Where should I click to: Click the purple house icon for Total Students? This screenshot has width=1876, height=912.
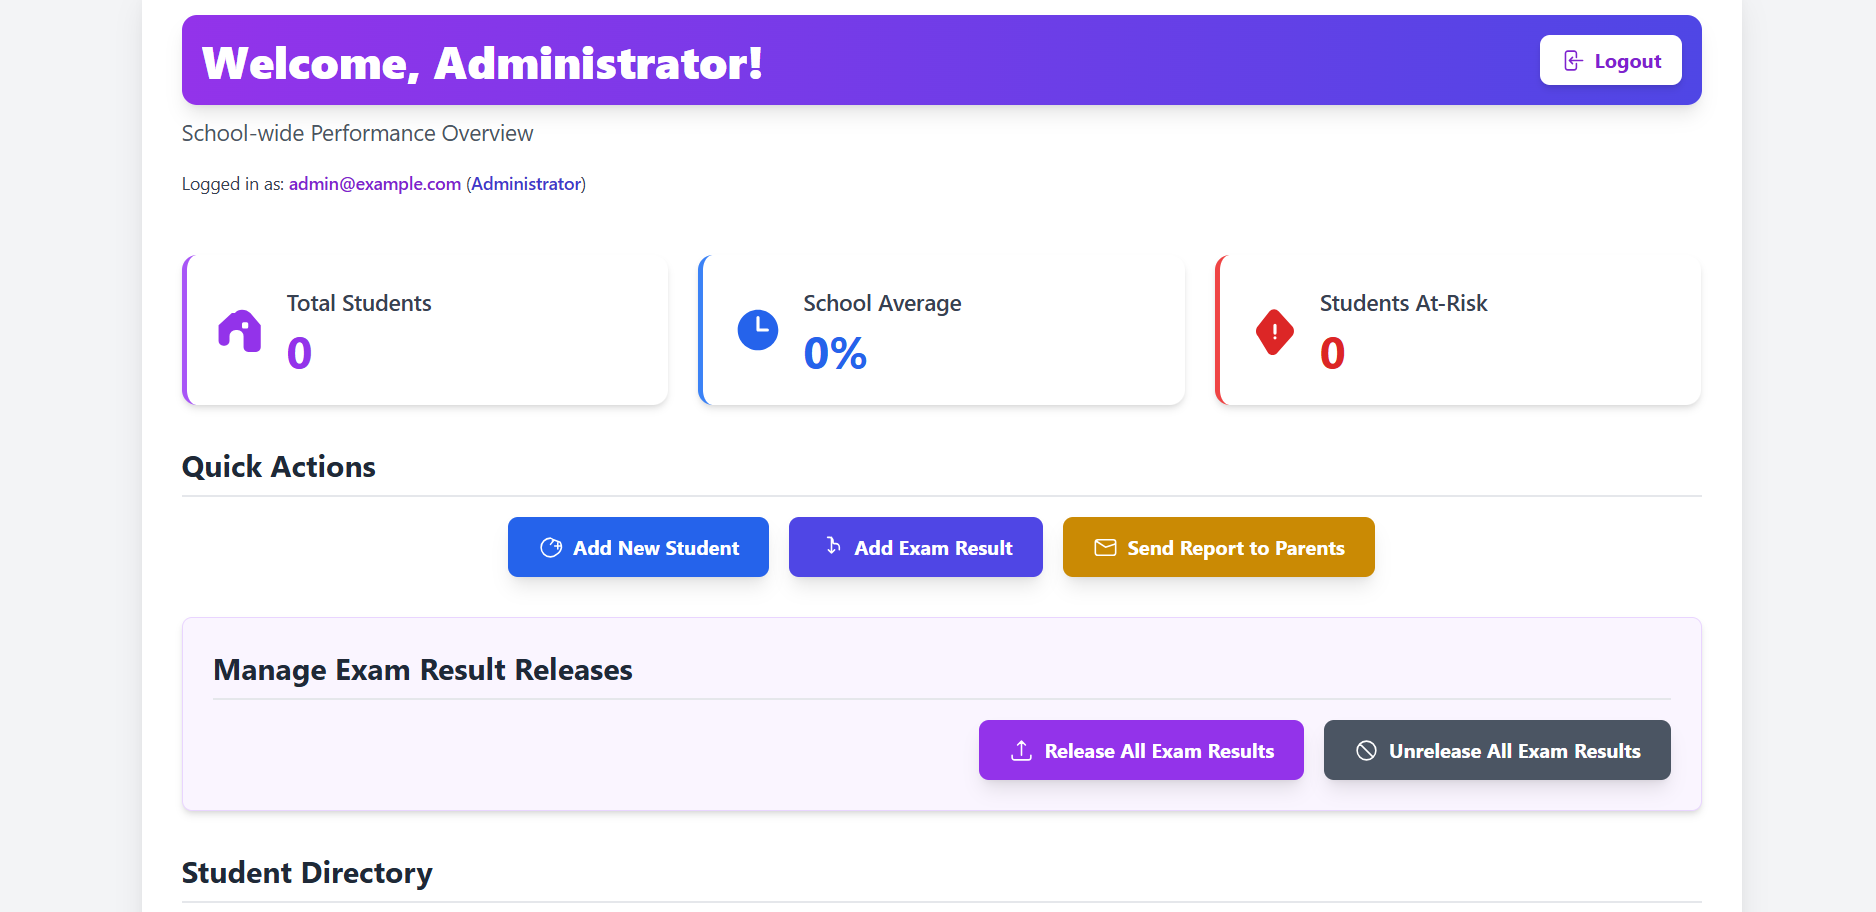coord(240,331)
